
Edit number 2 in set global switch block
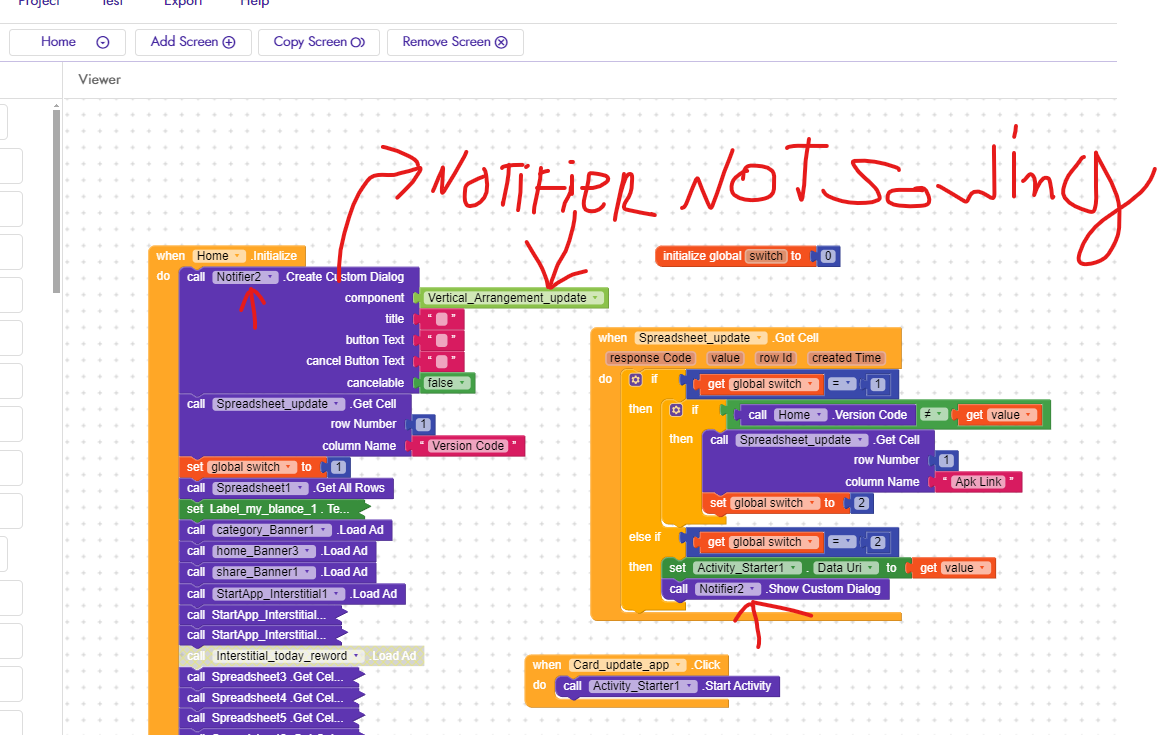click(x=861, y=503)
